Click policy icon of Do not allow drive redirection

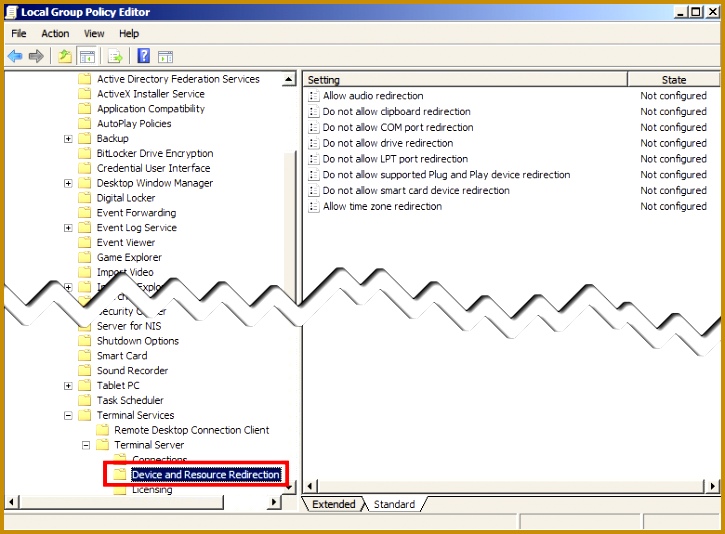tap(313, 143)
